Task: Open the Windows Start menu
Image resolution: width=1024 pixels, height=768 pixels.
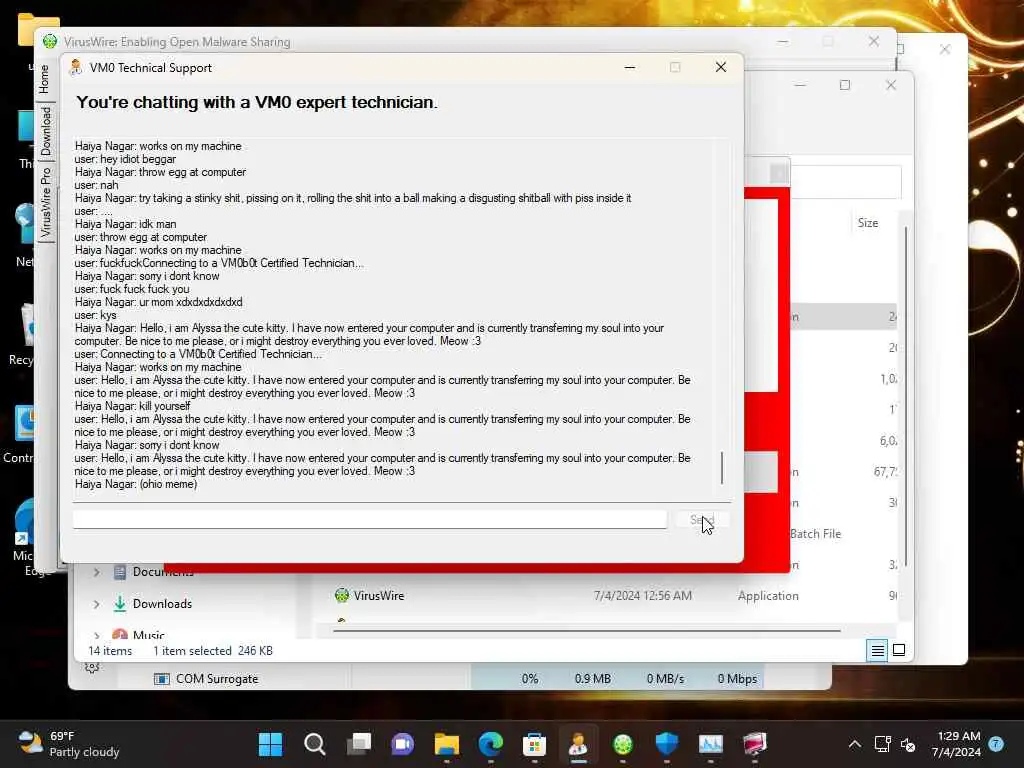Action: tap(270, 744)
